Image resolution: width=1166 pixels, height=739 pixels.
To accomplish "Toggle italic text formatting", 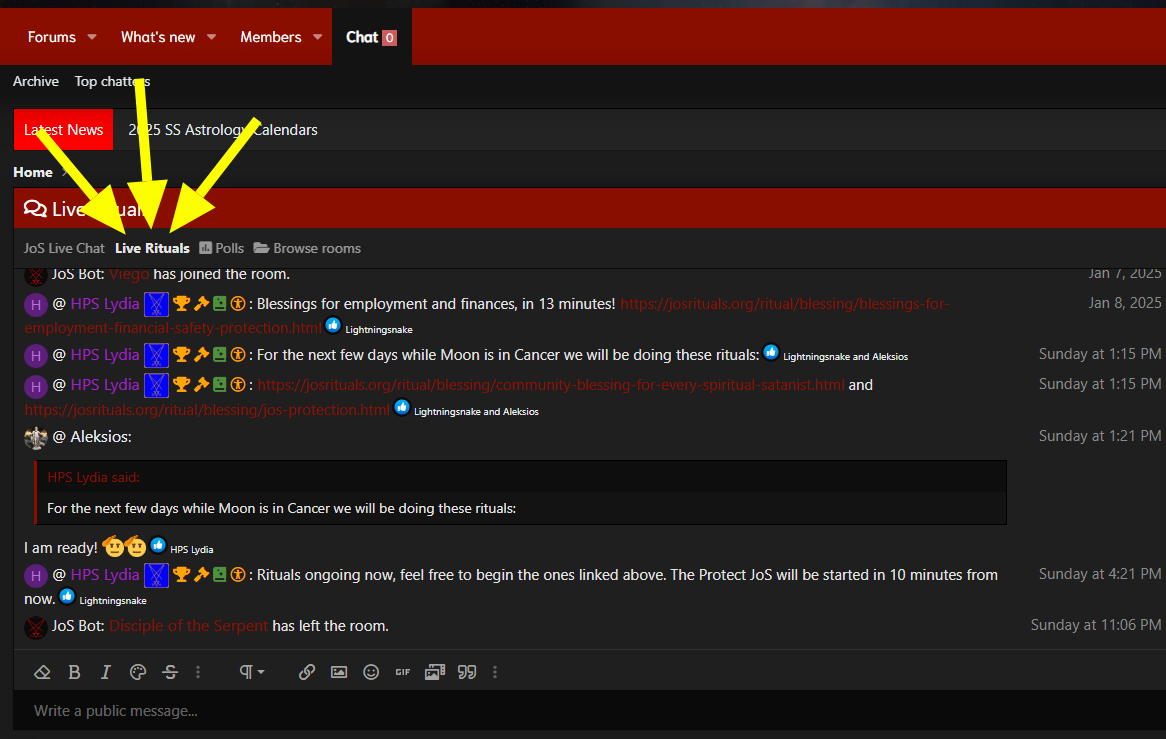I will (x=106, y=672).
